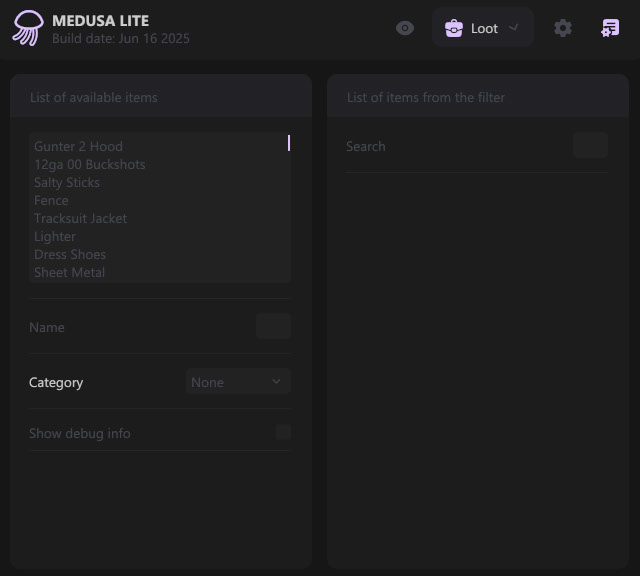
Task: Click the config list icon at top right
Action: (x=609, y=28)
